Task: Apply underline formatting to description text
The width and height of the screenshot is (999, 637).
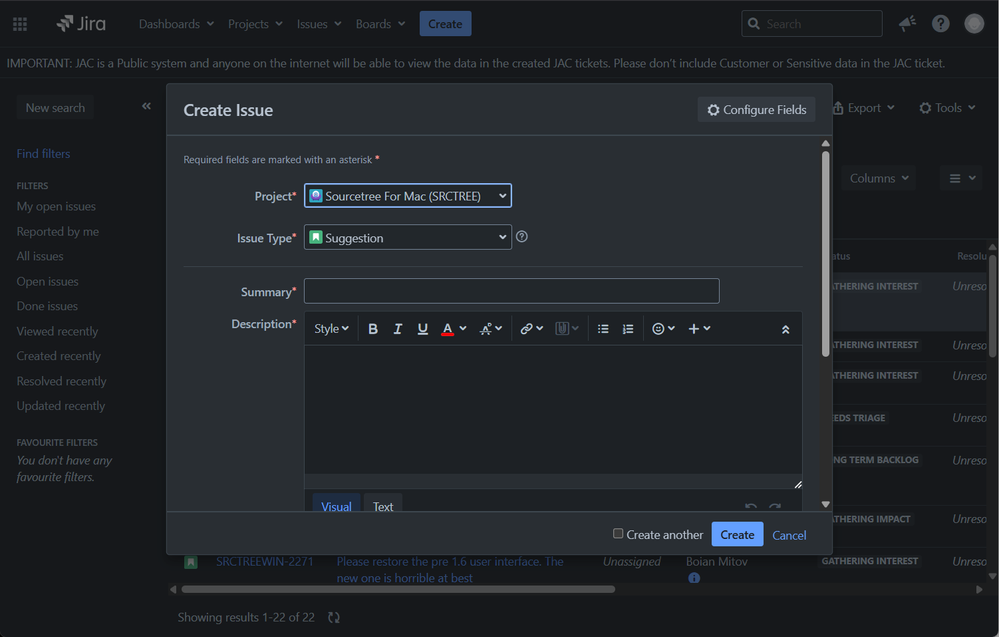Action: pos(422,329)
